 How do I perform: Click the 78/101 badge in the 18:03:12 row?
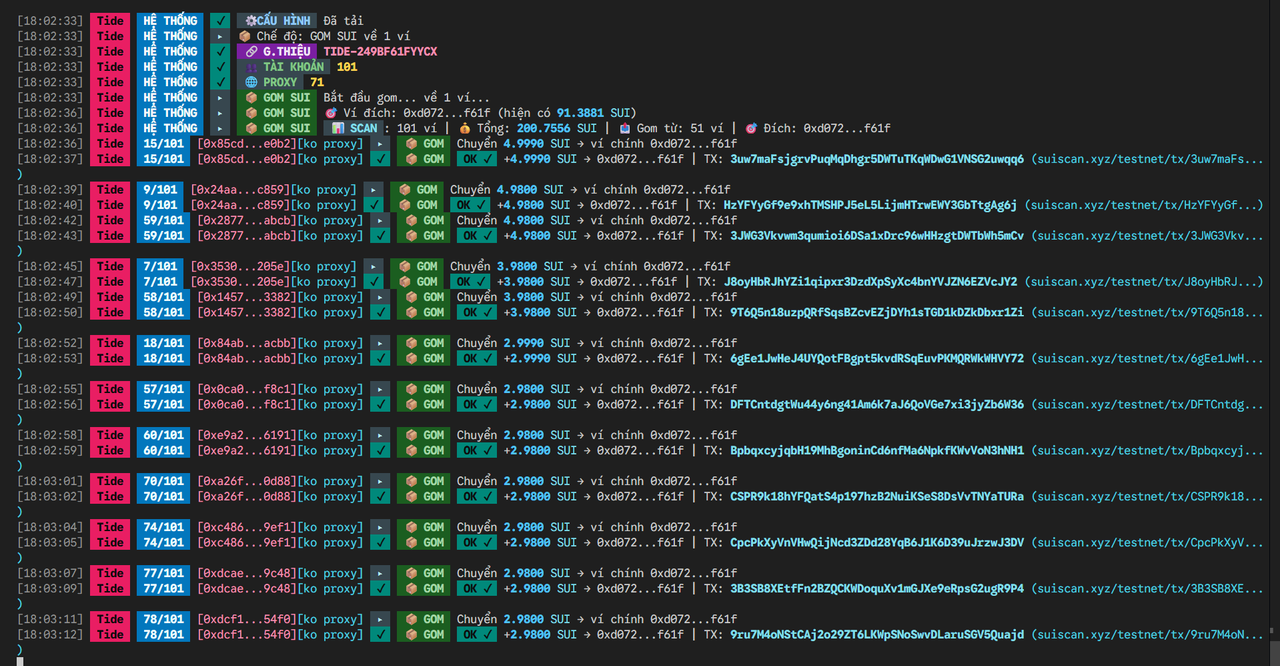tap(163, 635)
